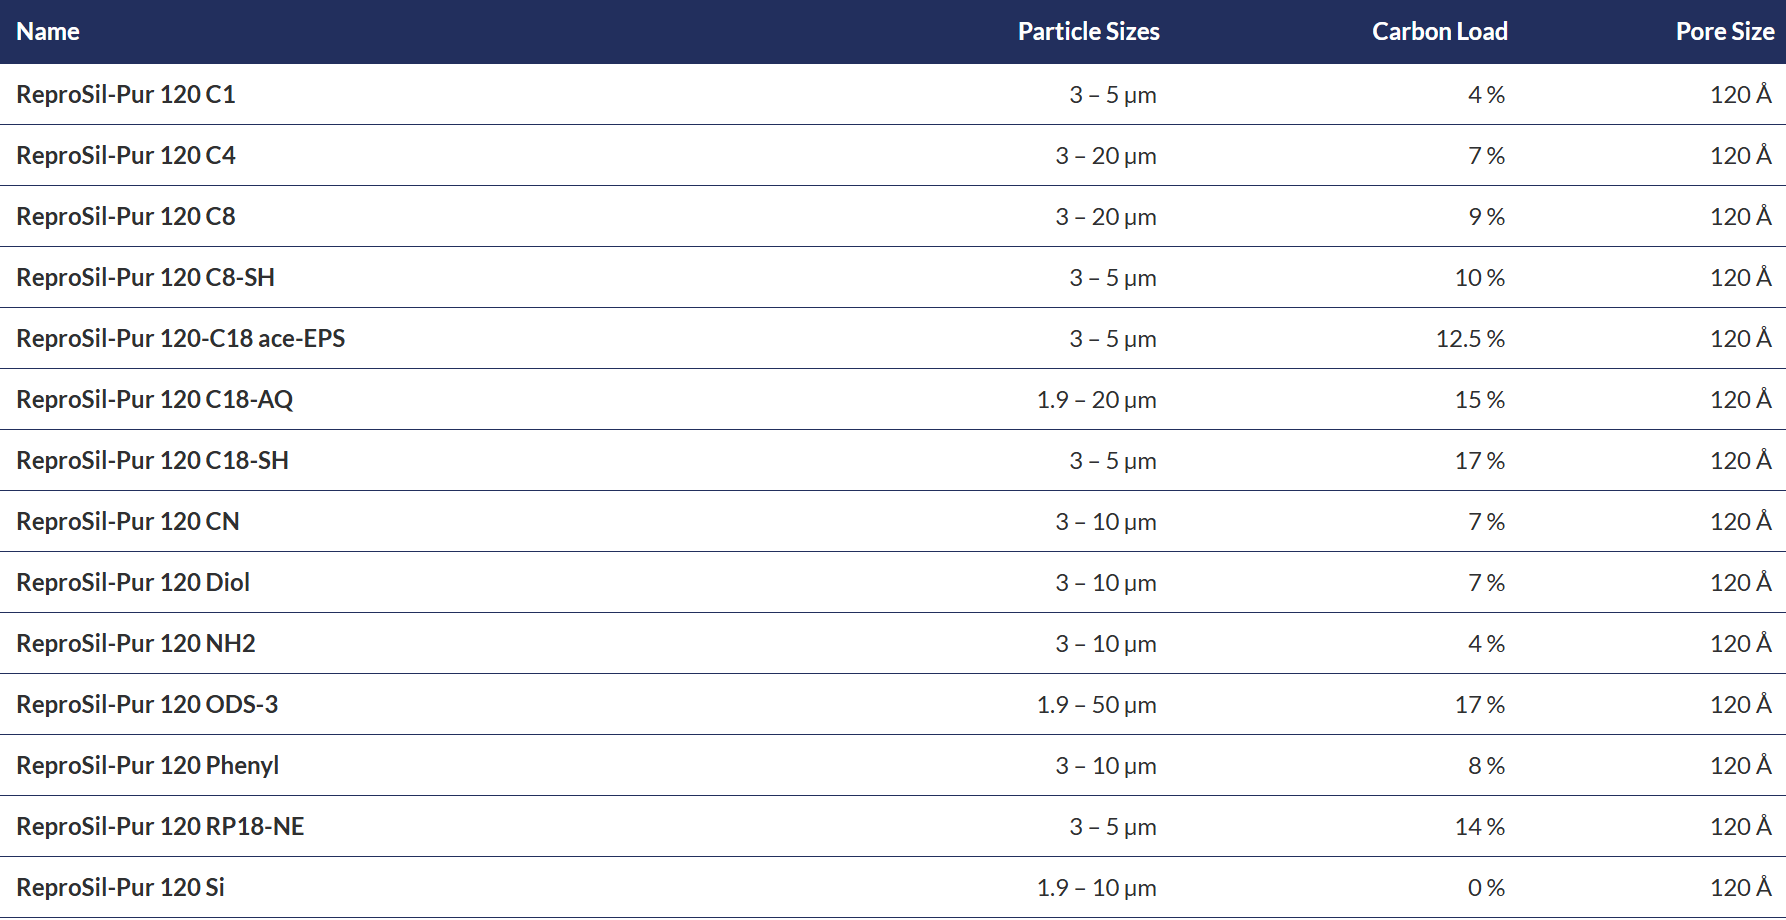The height and width of the screenshot is (920, 1786).
Task: Open the ReproSil-Pur 120 NH2 entry
Action: [136, 644]
